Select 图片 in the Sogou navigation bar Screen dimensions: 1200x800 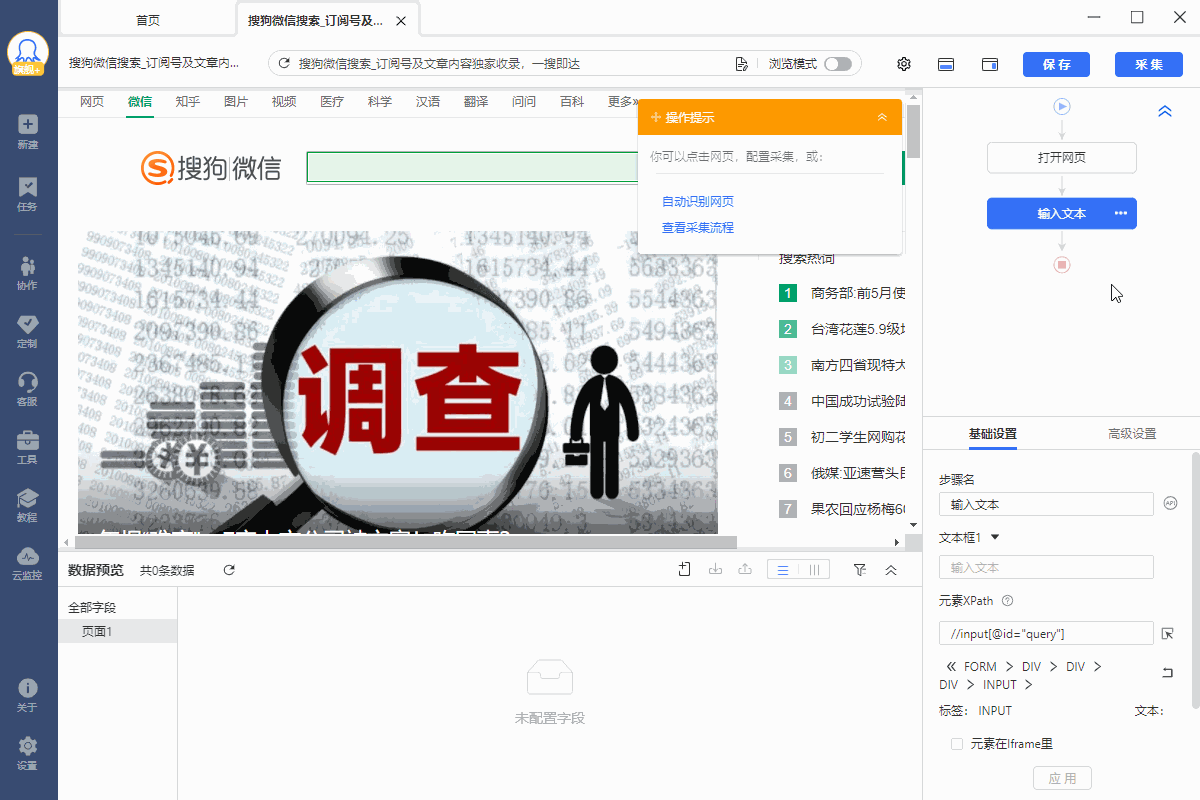(236, 102)
